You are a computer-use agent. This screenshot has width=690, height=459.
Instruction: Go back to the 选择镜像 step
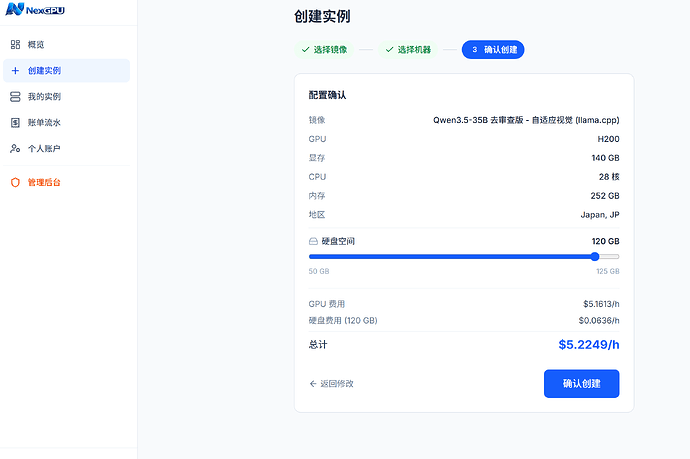tap(324, 50)
